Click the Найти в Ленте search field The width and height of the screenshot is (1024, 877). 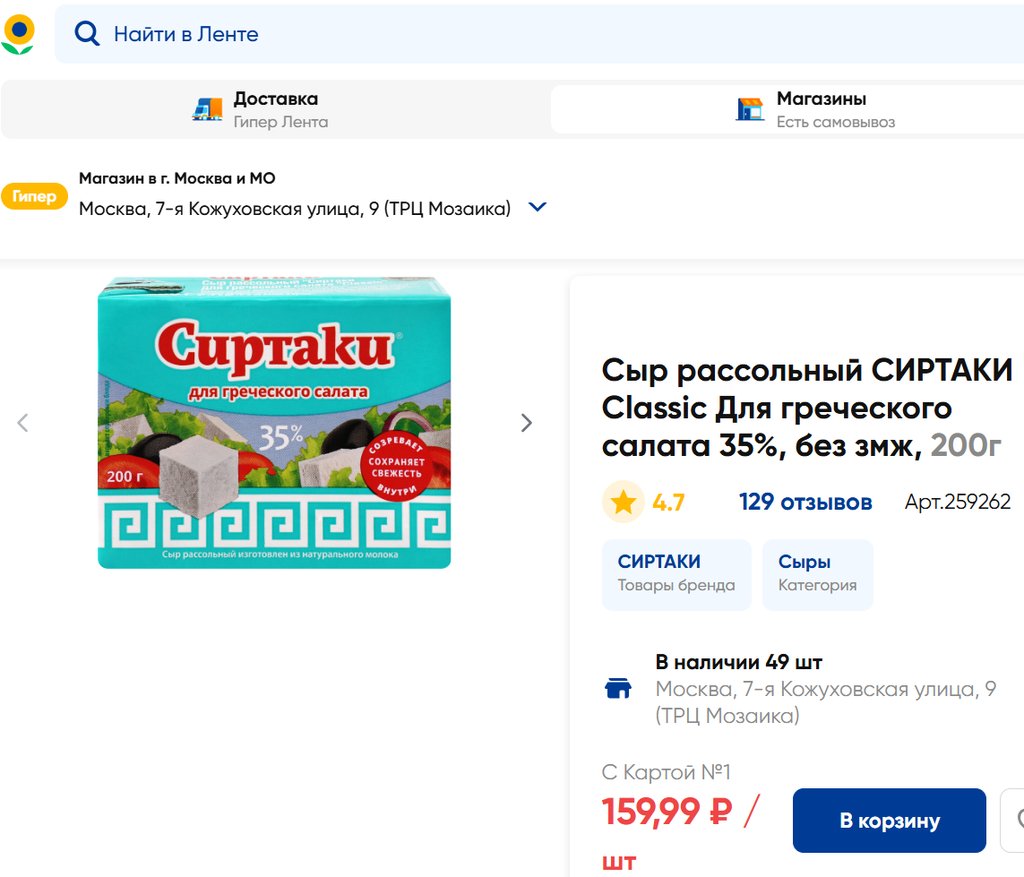(x=500, y=34)
